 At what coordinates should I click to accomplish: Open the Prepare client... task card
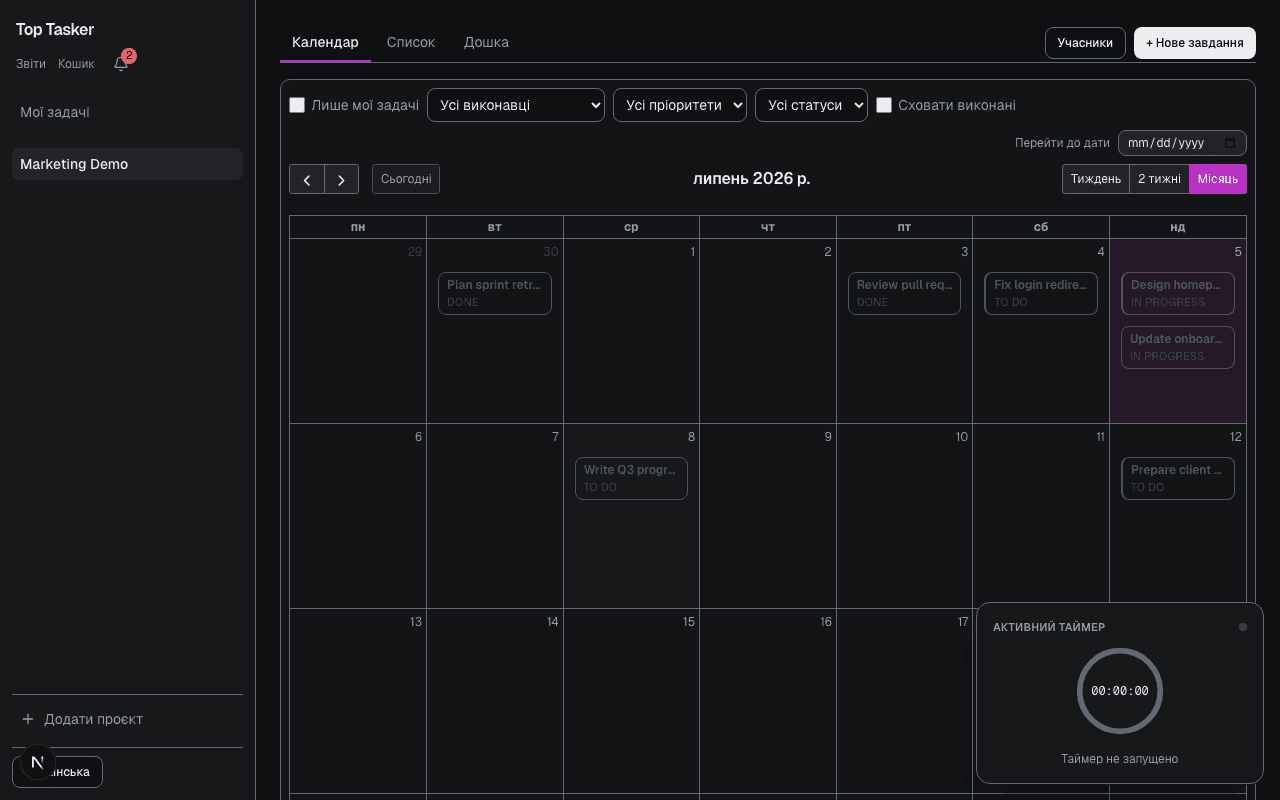pyautogui.click(x=1178, y=478)
